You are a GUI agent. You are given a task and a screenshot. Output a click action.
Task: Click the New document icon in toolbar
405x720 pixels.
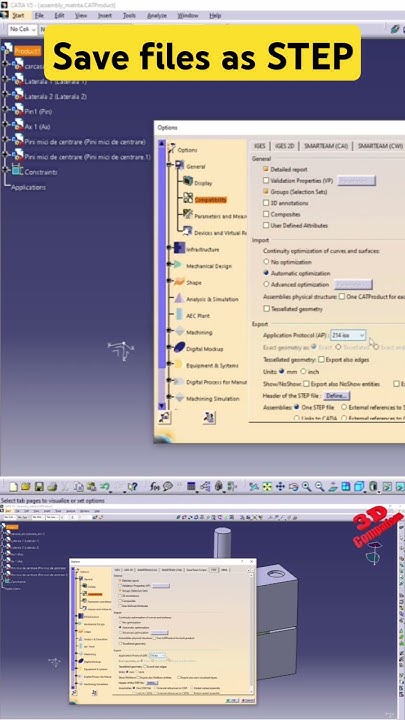(x=14, y=486)
